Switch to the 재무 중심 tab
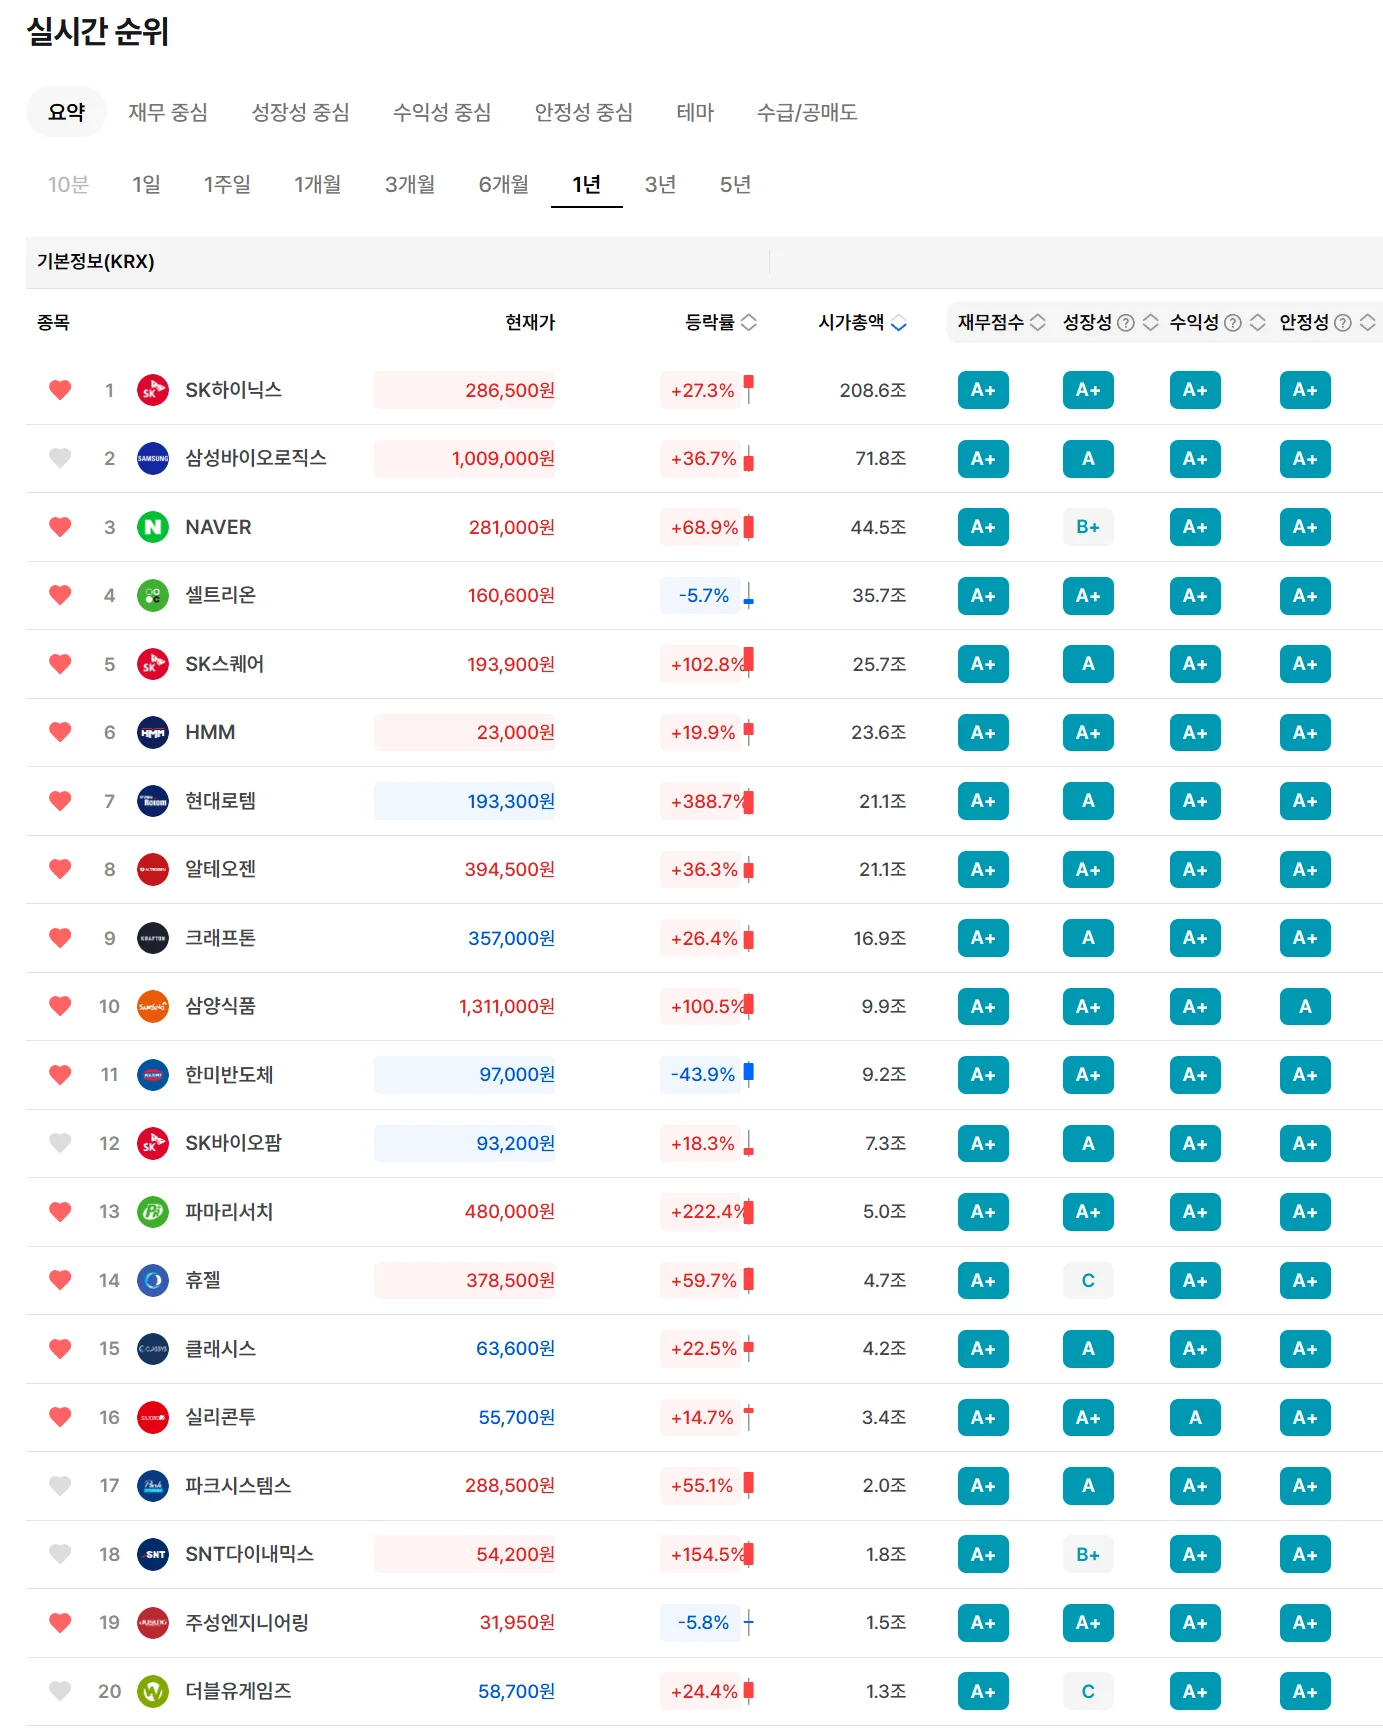Image resolution: width=1383 pixels, height=1728 pixels. 168,112
